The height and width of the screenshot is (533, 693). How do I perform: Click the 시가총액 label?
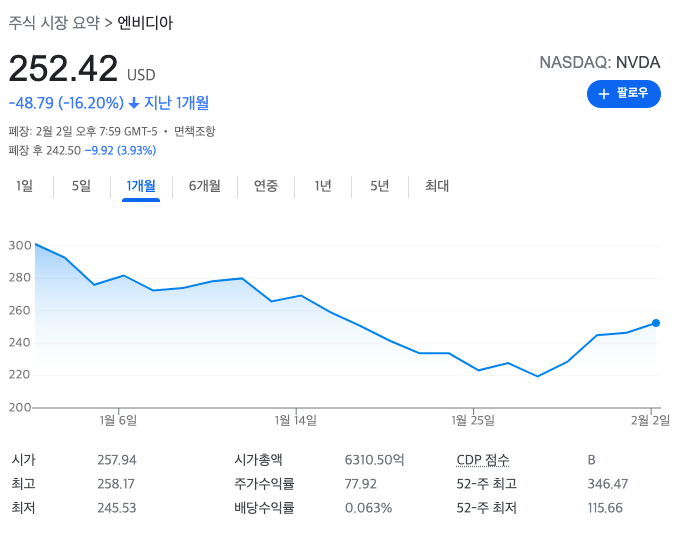(x=258, y=460)
